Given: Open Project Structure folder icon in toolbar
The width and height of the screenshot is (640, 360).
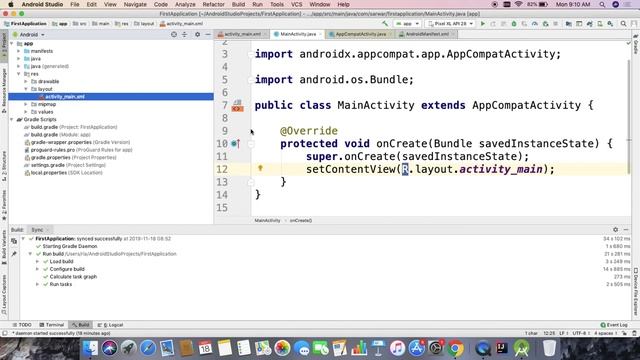Looking at the screenshot, I should click(x=568, y=24).
